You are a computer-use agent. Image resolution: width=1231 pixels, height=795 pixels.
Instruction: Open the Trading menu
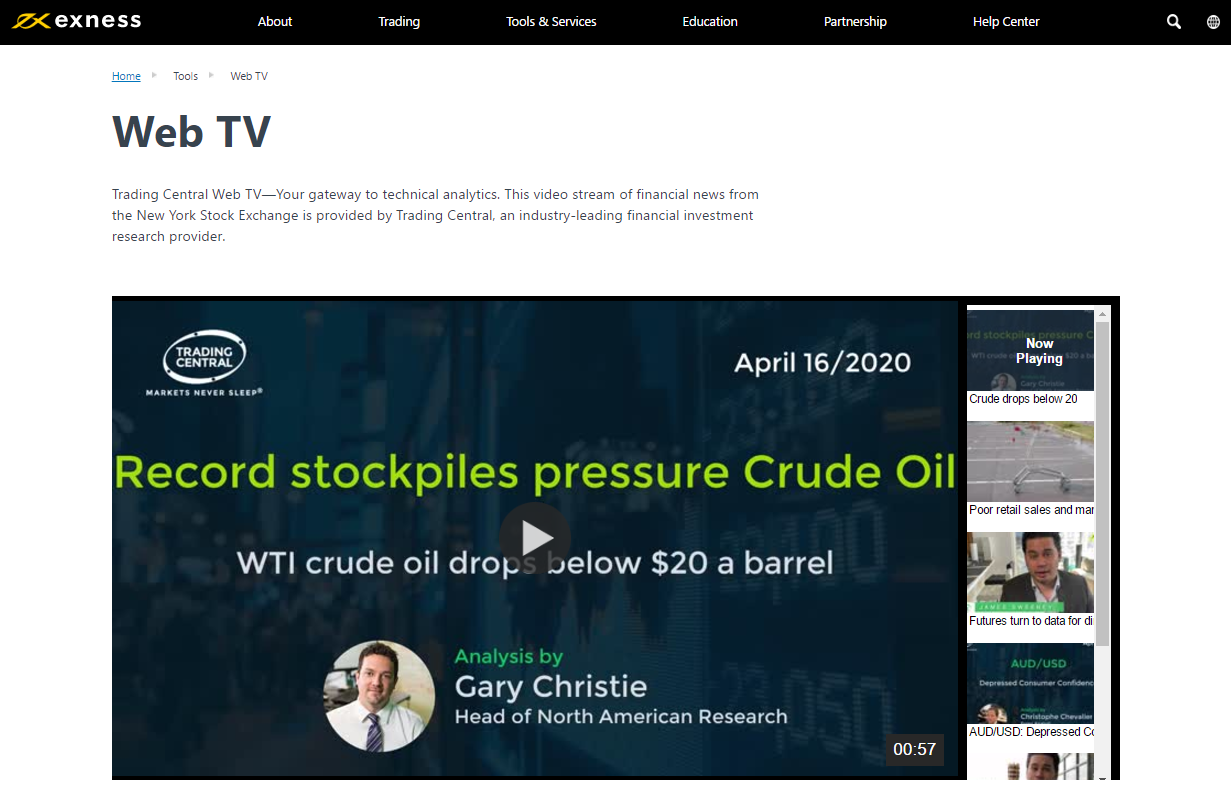coord(399,22)
